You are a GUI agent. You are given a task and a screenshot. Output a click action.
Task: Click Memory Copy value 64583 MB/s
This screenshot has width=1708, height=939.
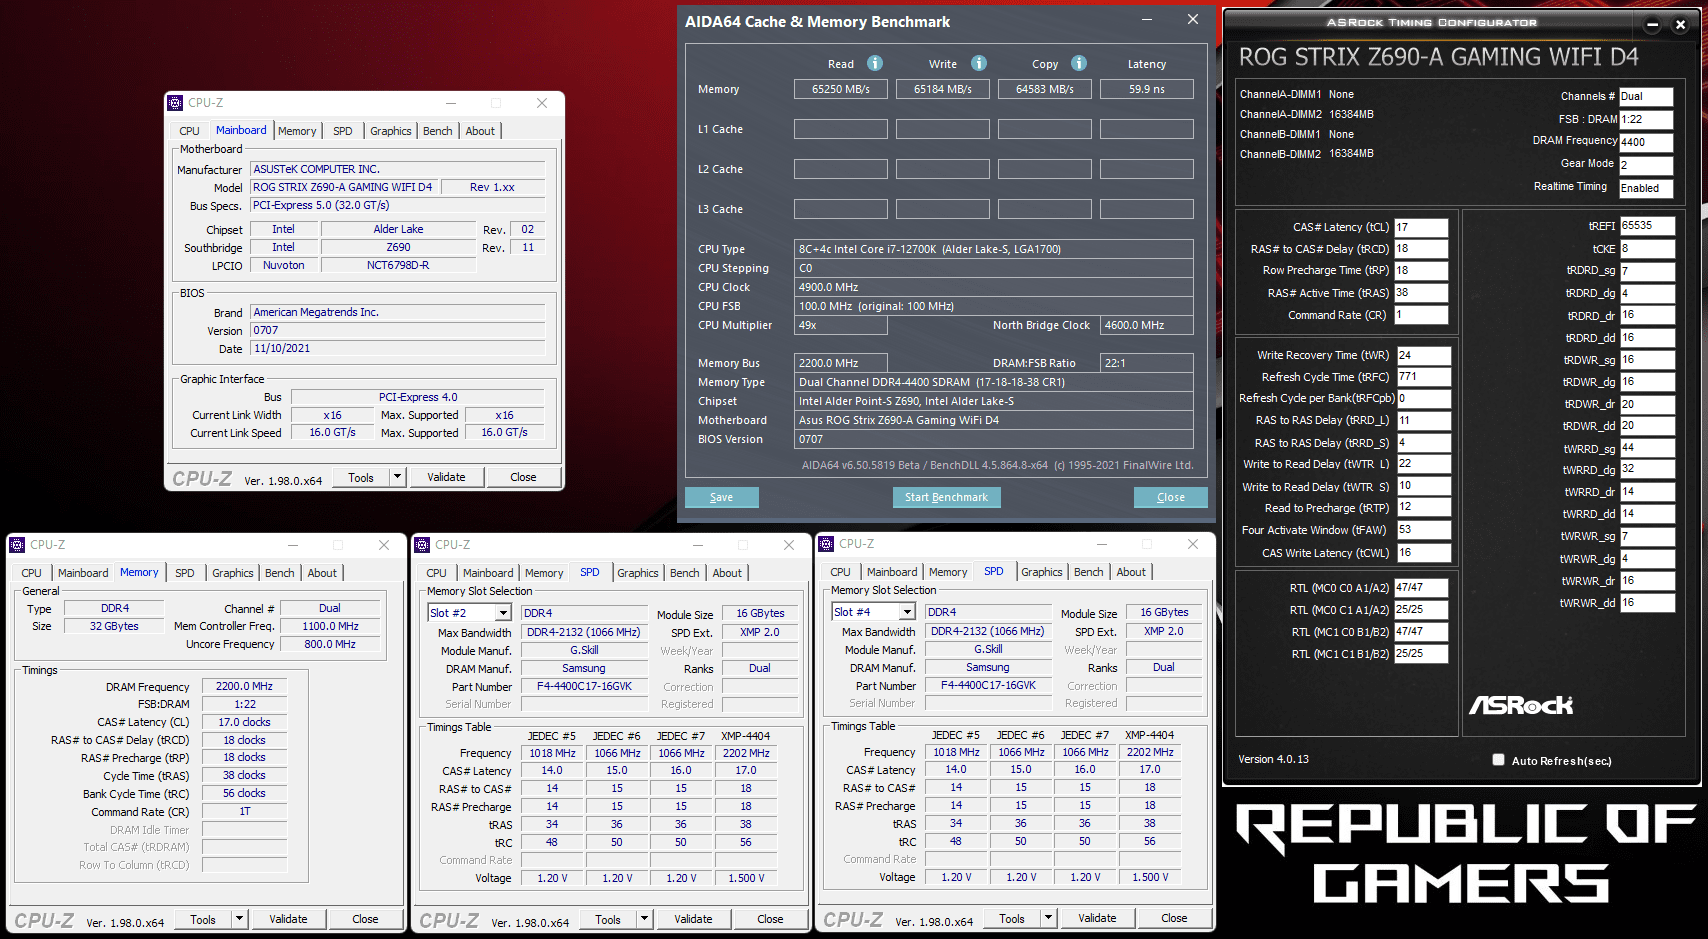(1045, 89)
